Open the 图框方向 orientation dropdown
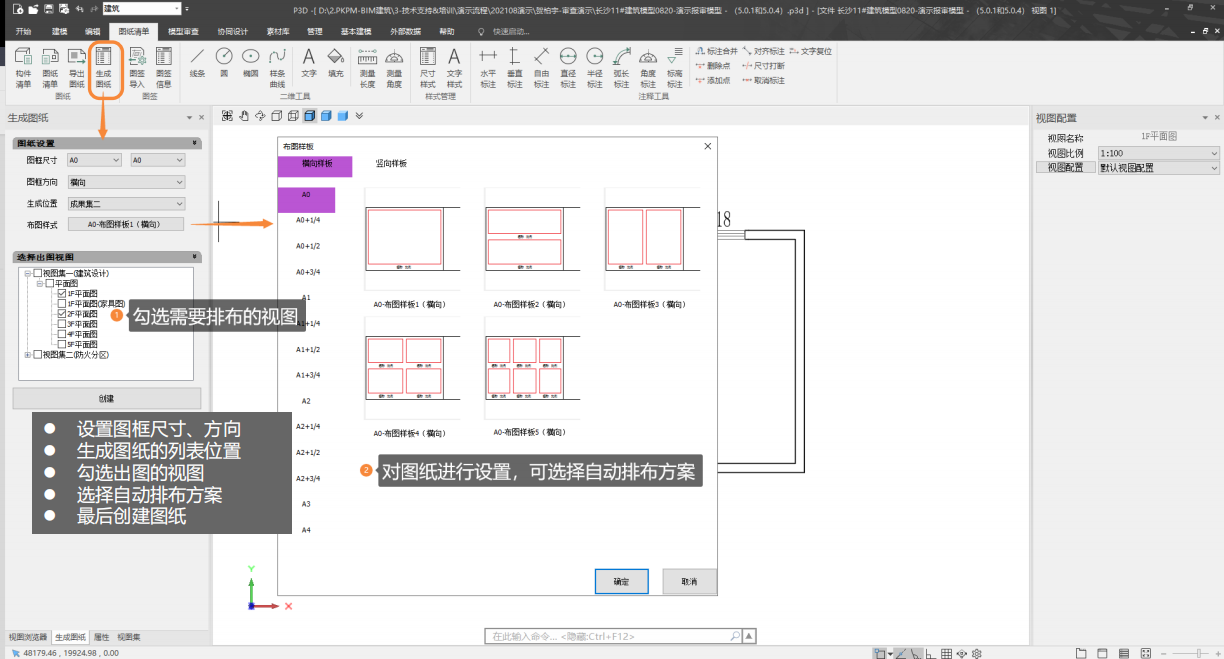 (x=125, y=182)
